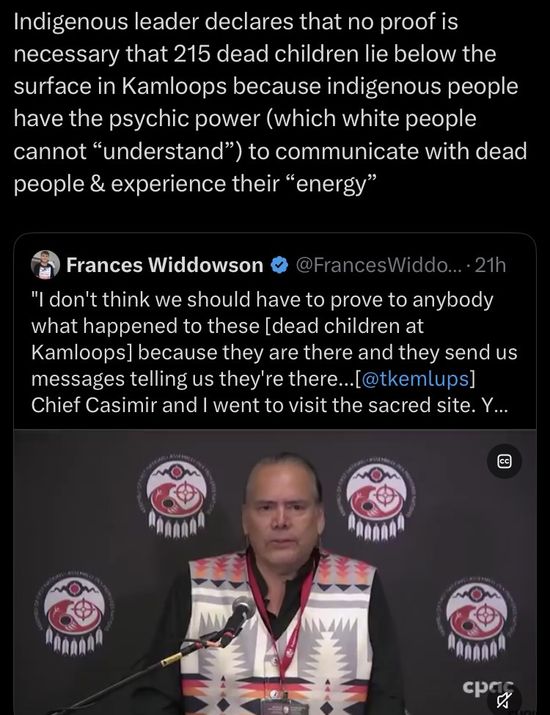Open Frances Widdowson's profile avatar
Image resolution: width=550 pixels, height=715 pixels.
point(45,264)
